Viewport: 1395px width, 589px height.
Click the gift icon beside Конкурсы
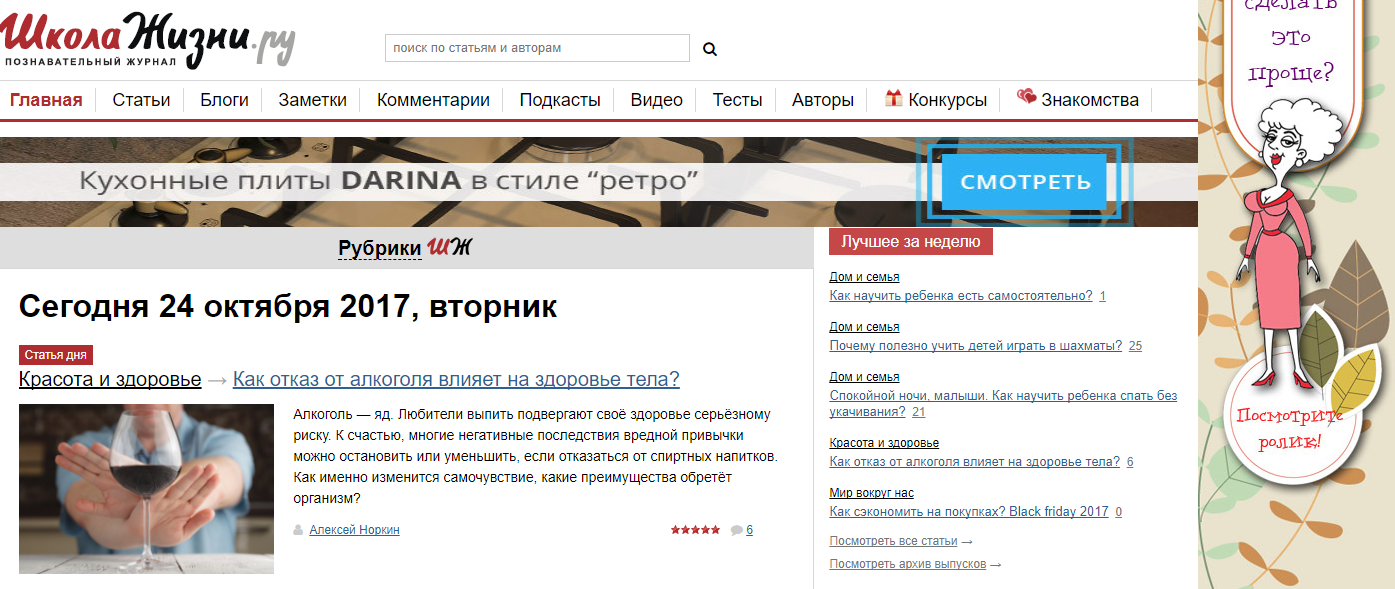click(893, 98)
